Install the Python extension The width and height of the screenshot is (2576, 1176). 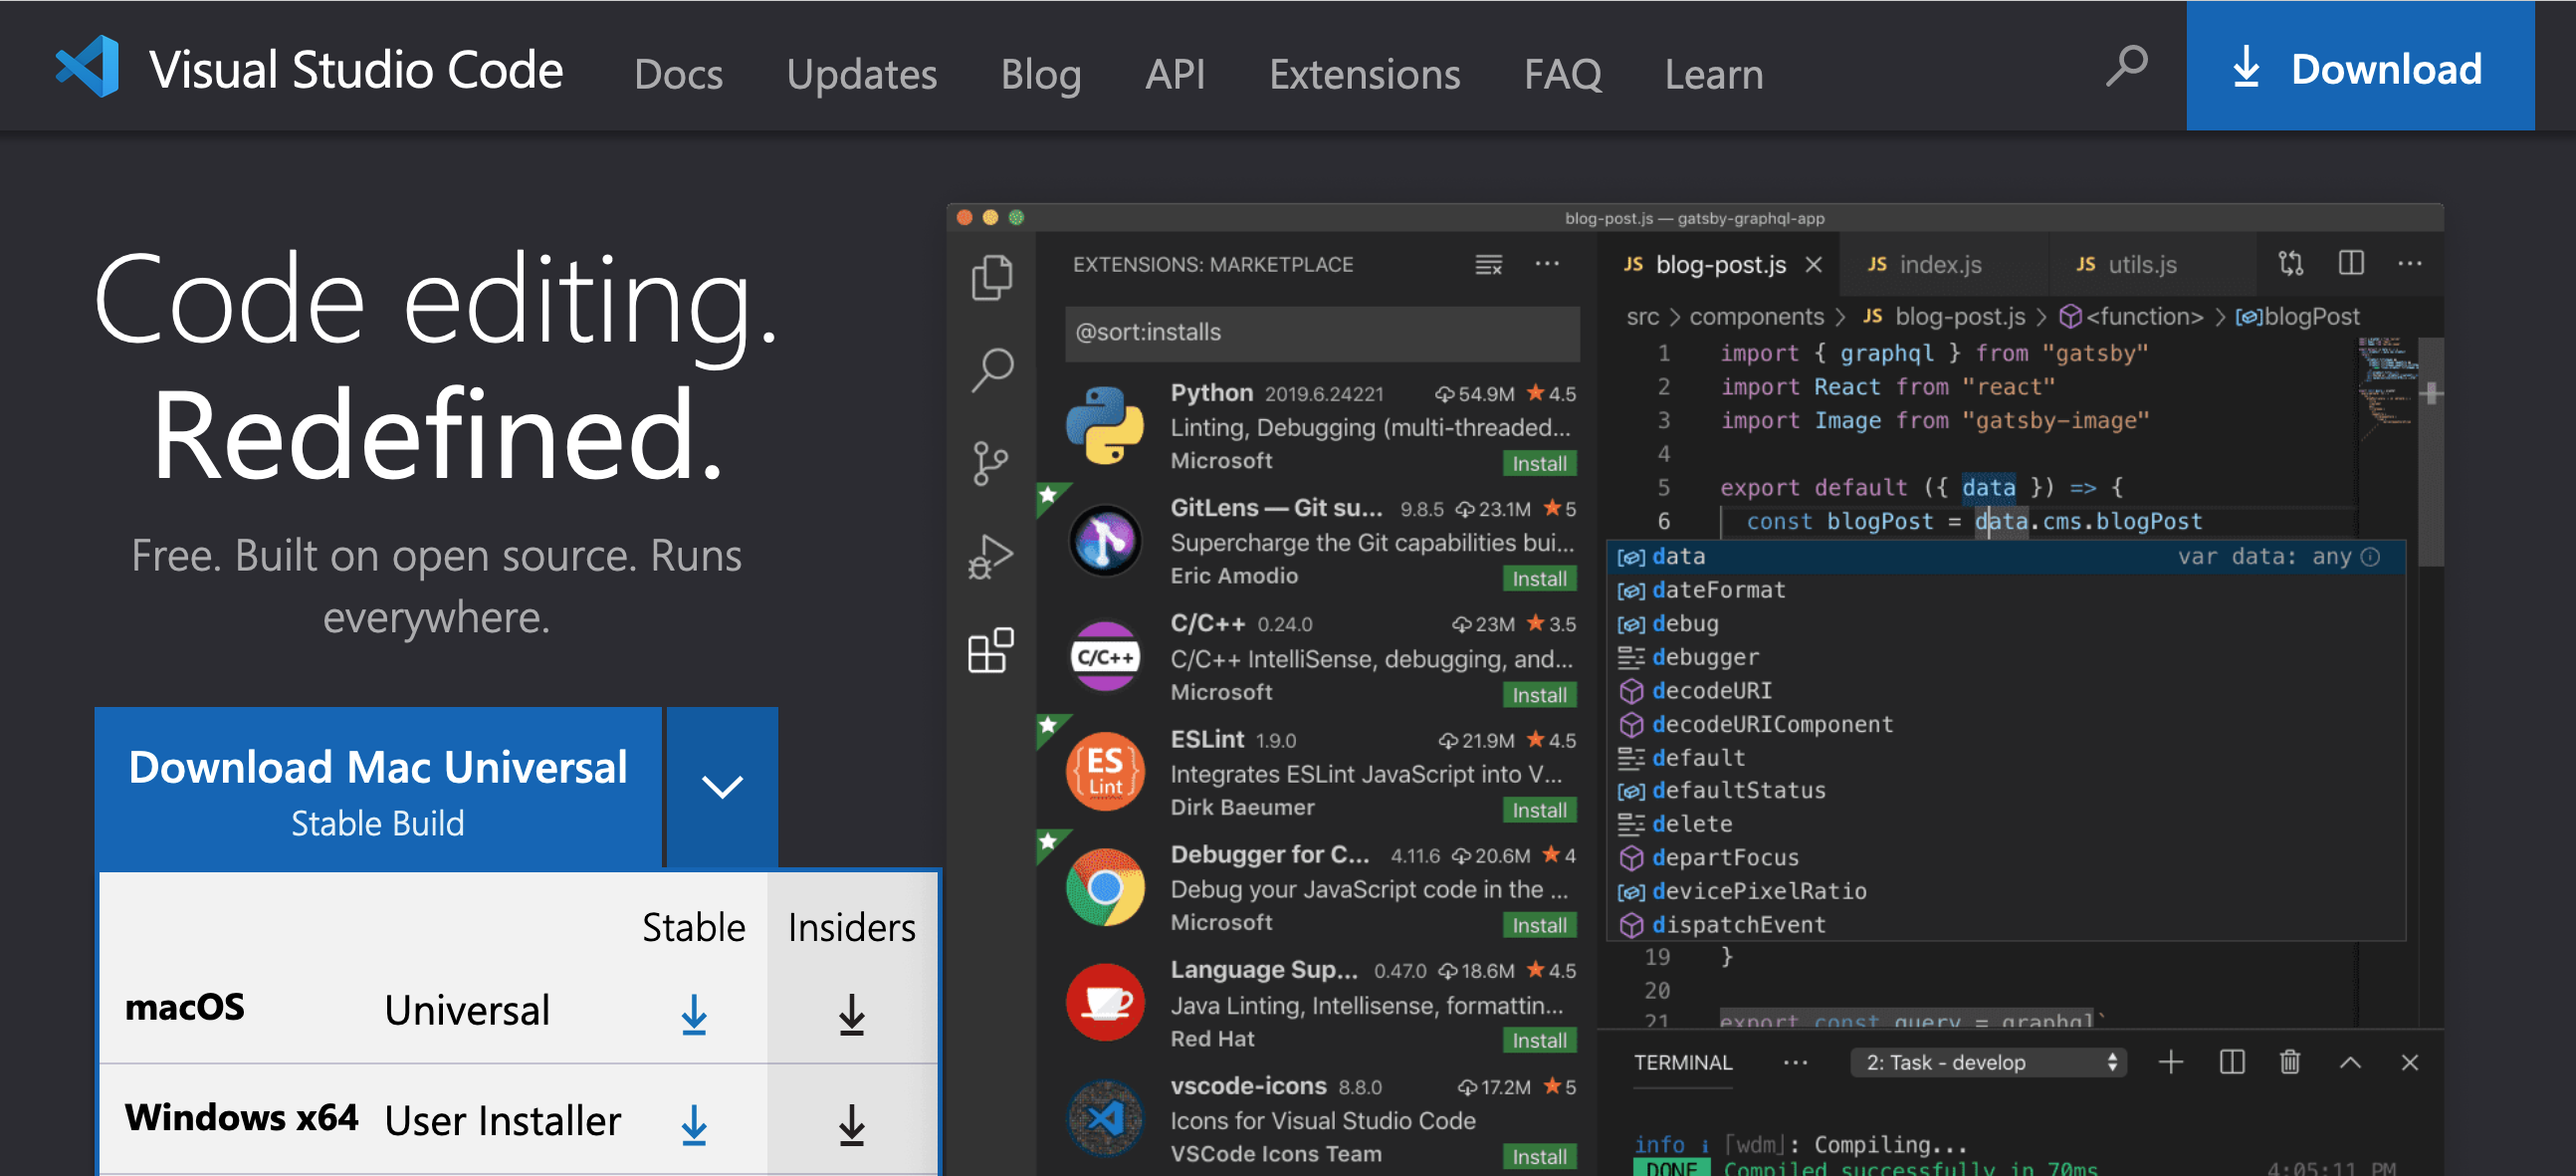point(1539,463)
